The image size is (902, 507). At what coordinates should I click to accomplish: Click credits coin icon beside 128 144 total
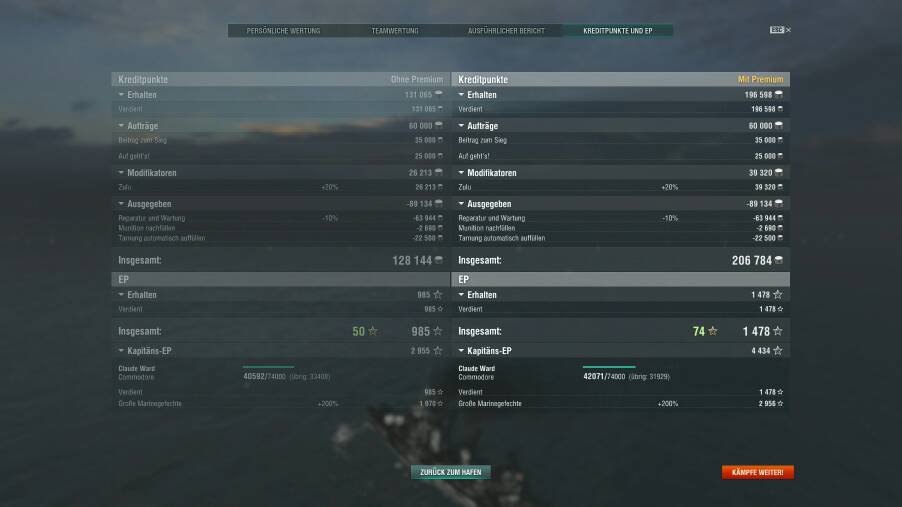click(438, 260)
